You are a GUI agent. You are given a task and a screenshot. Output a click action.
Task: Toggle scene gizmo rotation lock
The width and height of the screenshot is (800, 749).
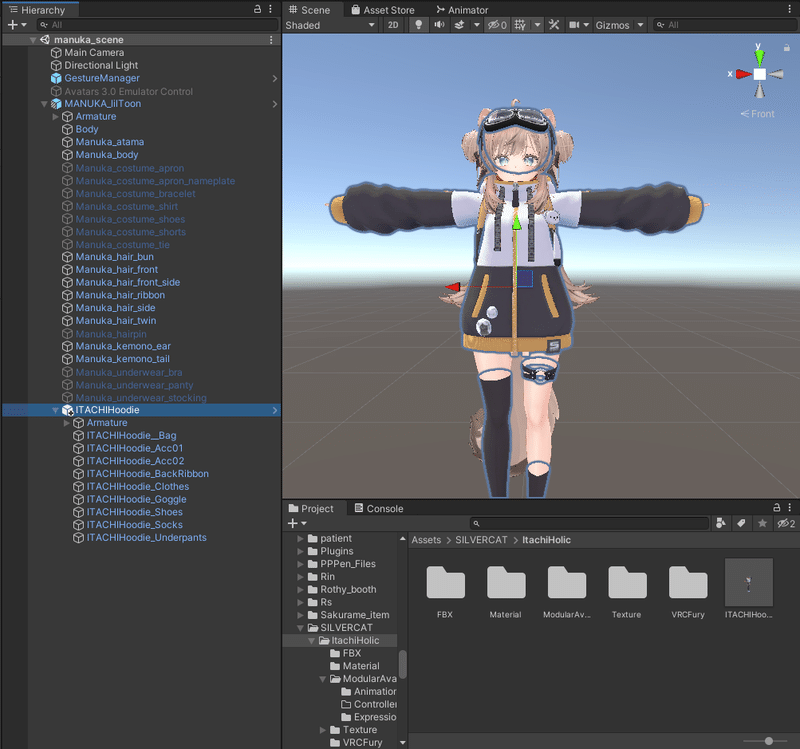[787, 47]
